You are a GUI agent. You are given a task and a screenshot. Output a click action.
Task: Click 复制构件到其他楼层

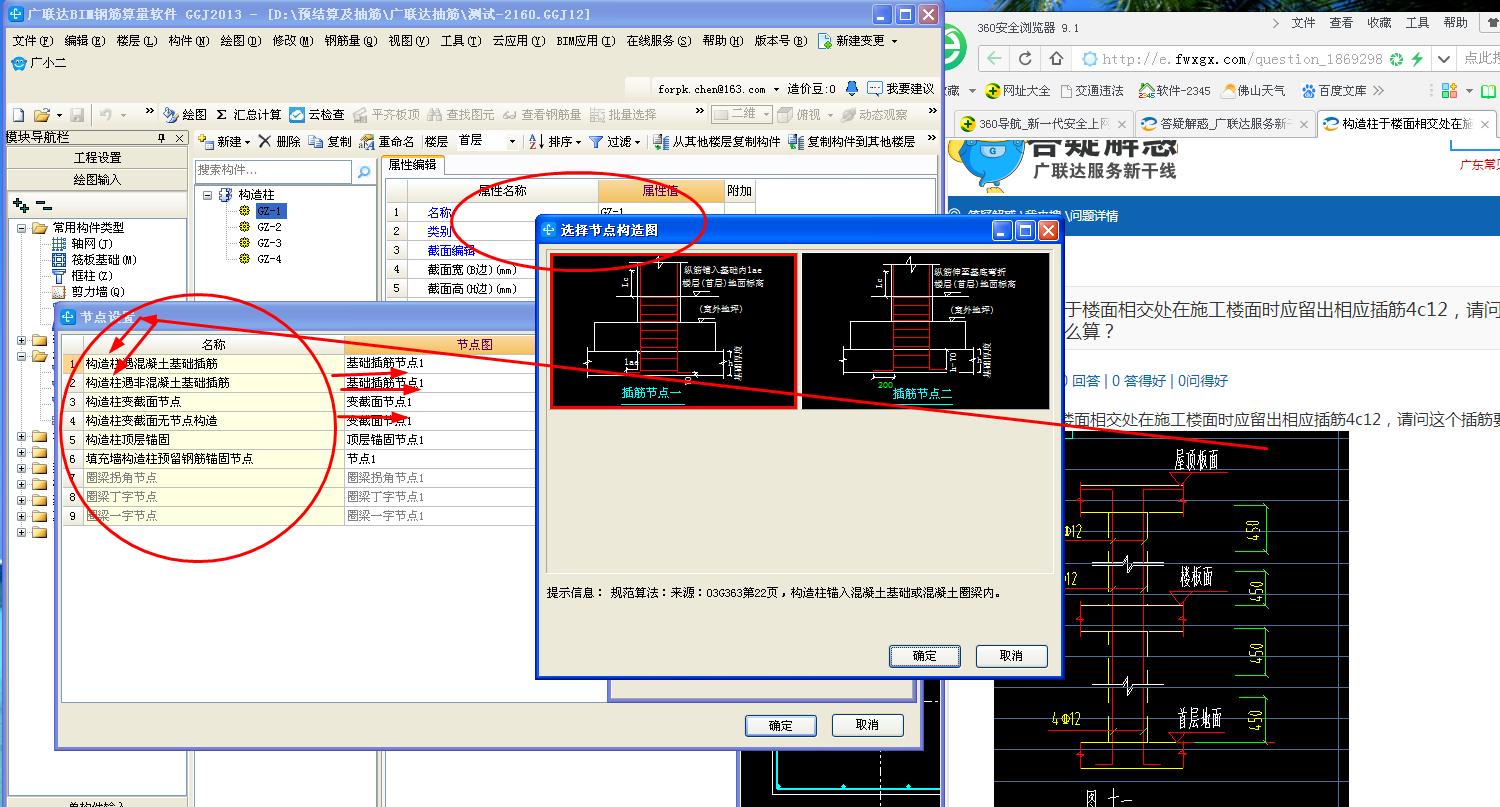click(x=852, y=142)
